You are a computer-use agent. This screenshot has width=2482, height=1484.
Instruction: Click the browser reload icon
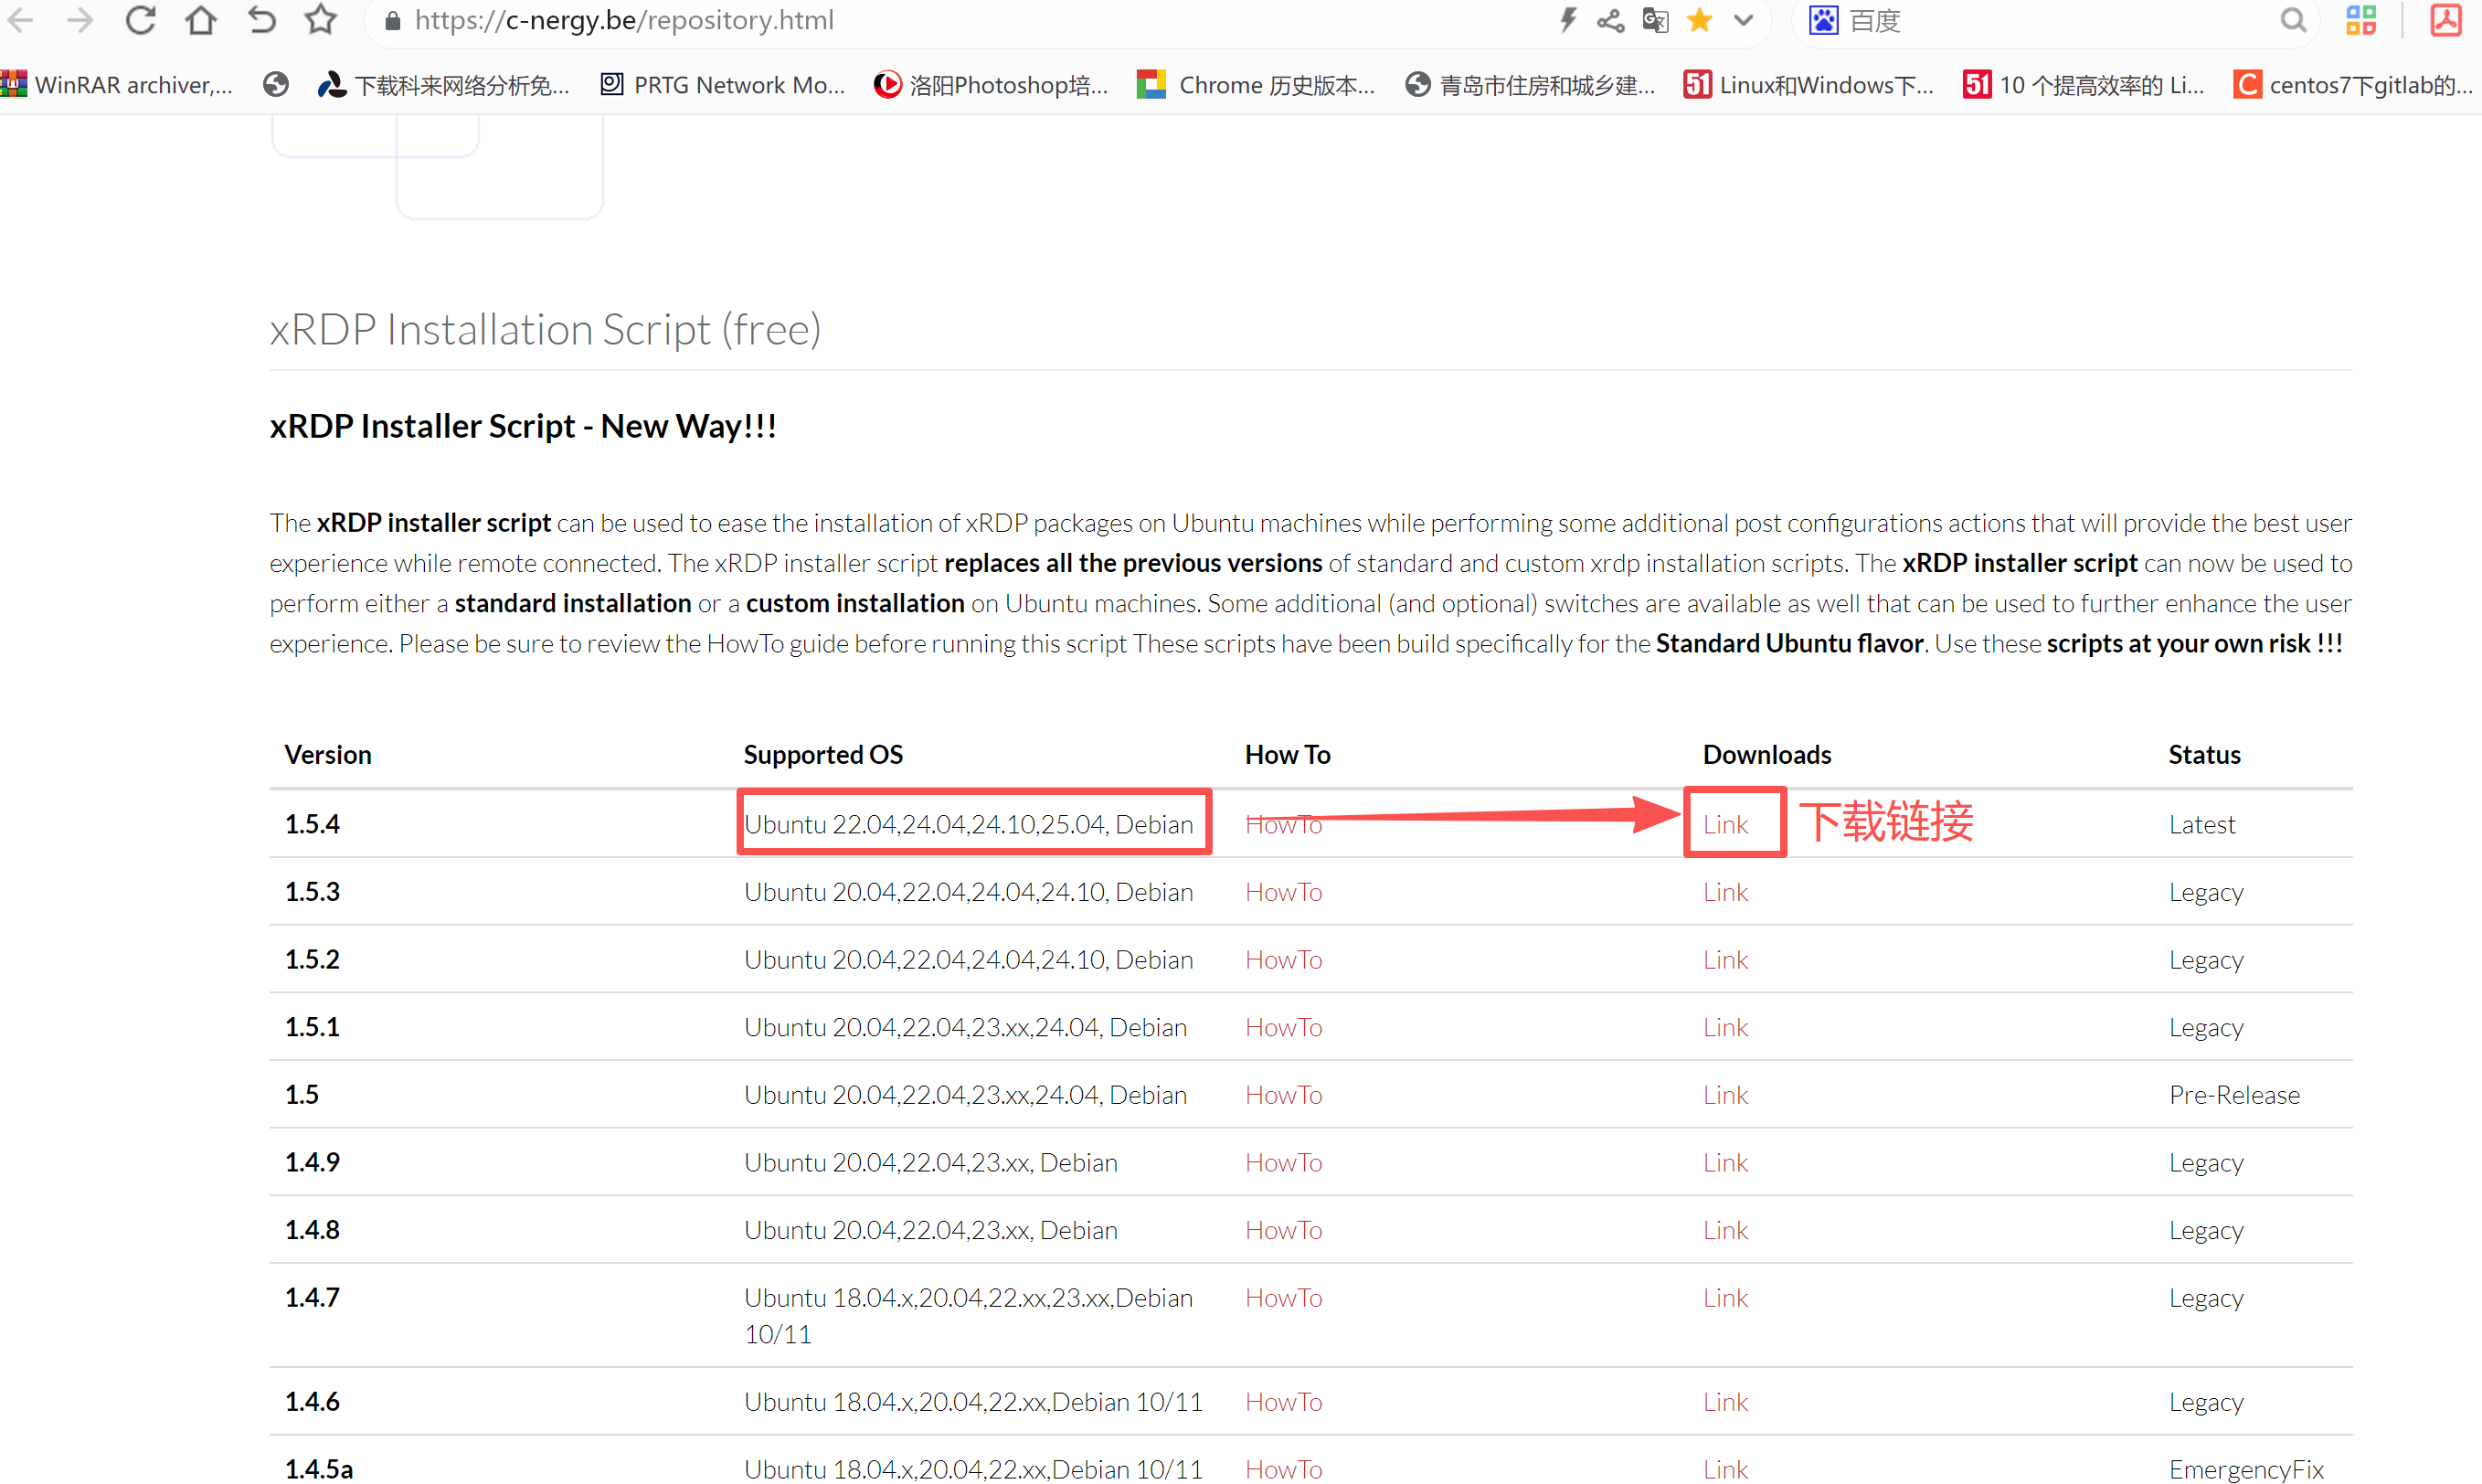coord(140,20)
